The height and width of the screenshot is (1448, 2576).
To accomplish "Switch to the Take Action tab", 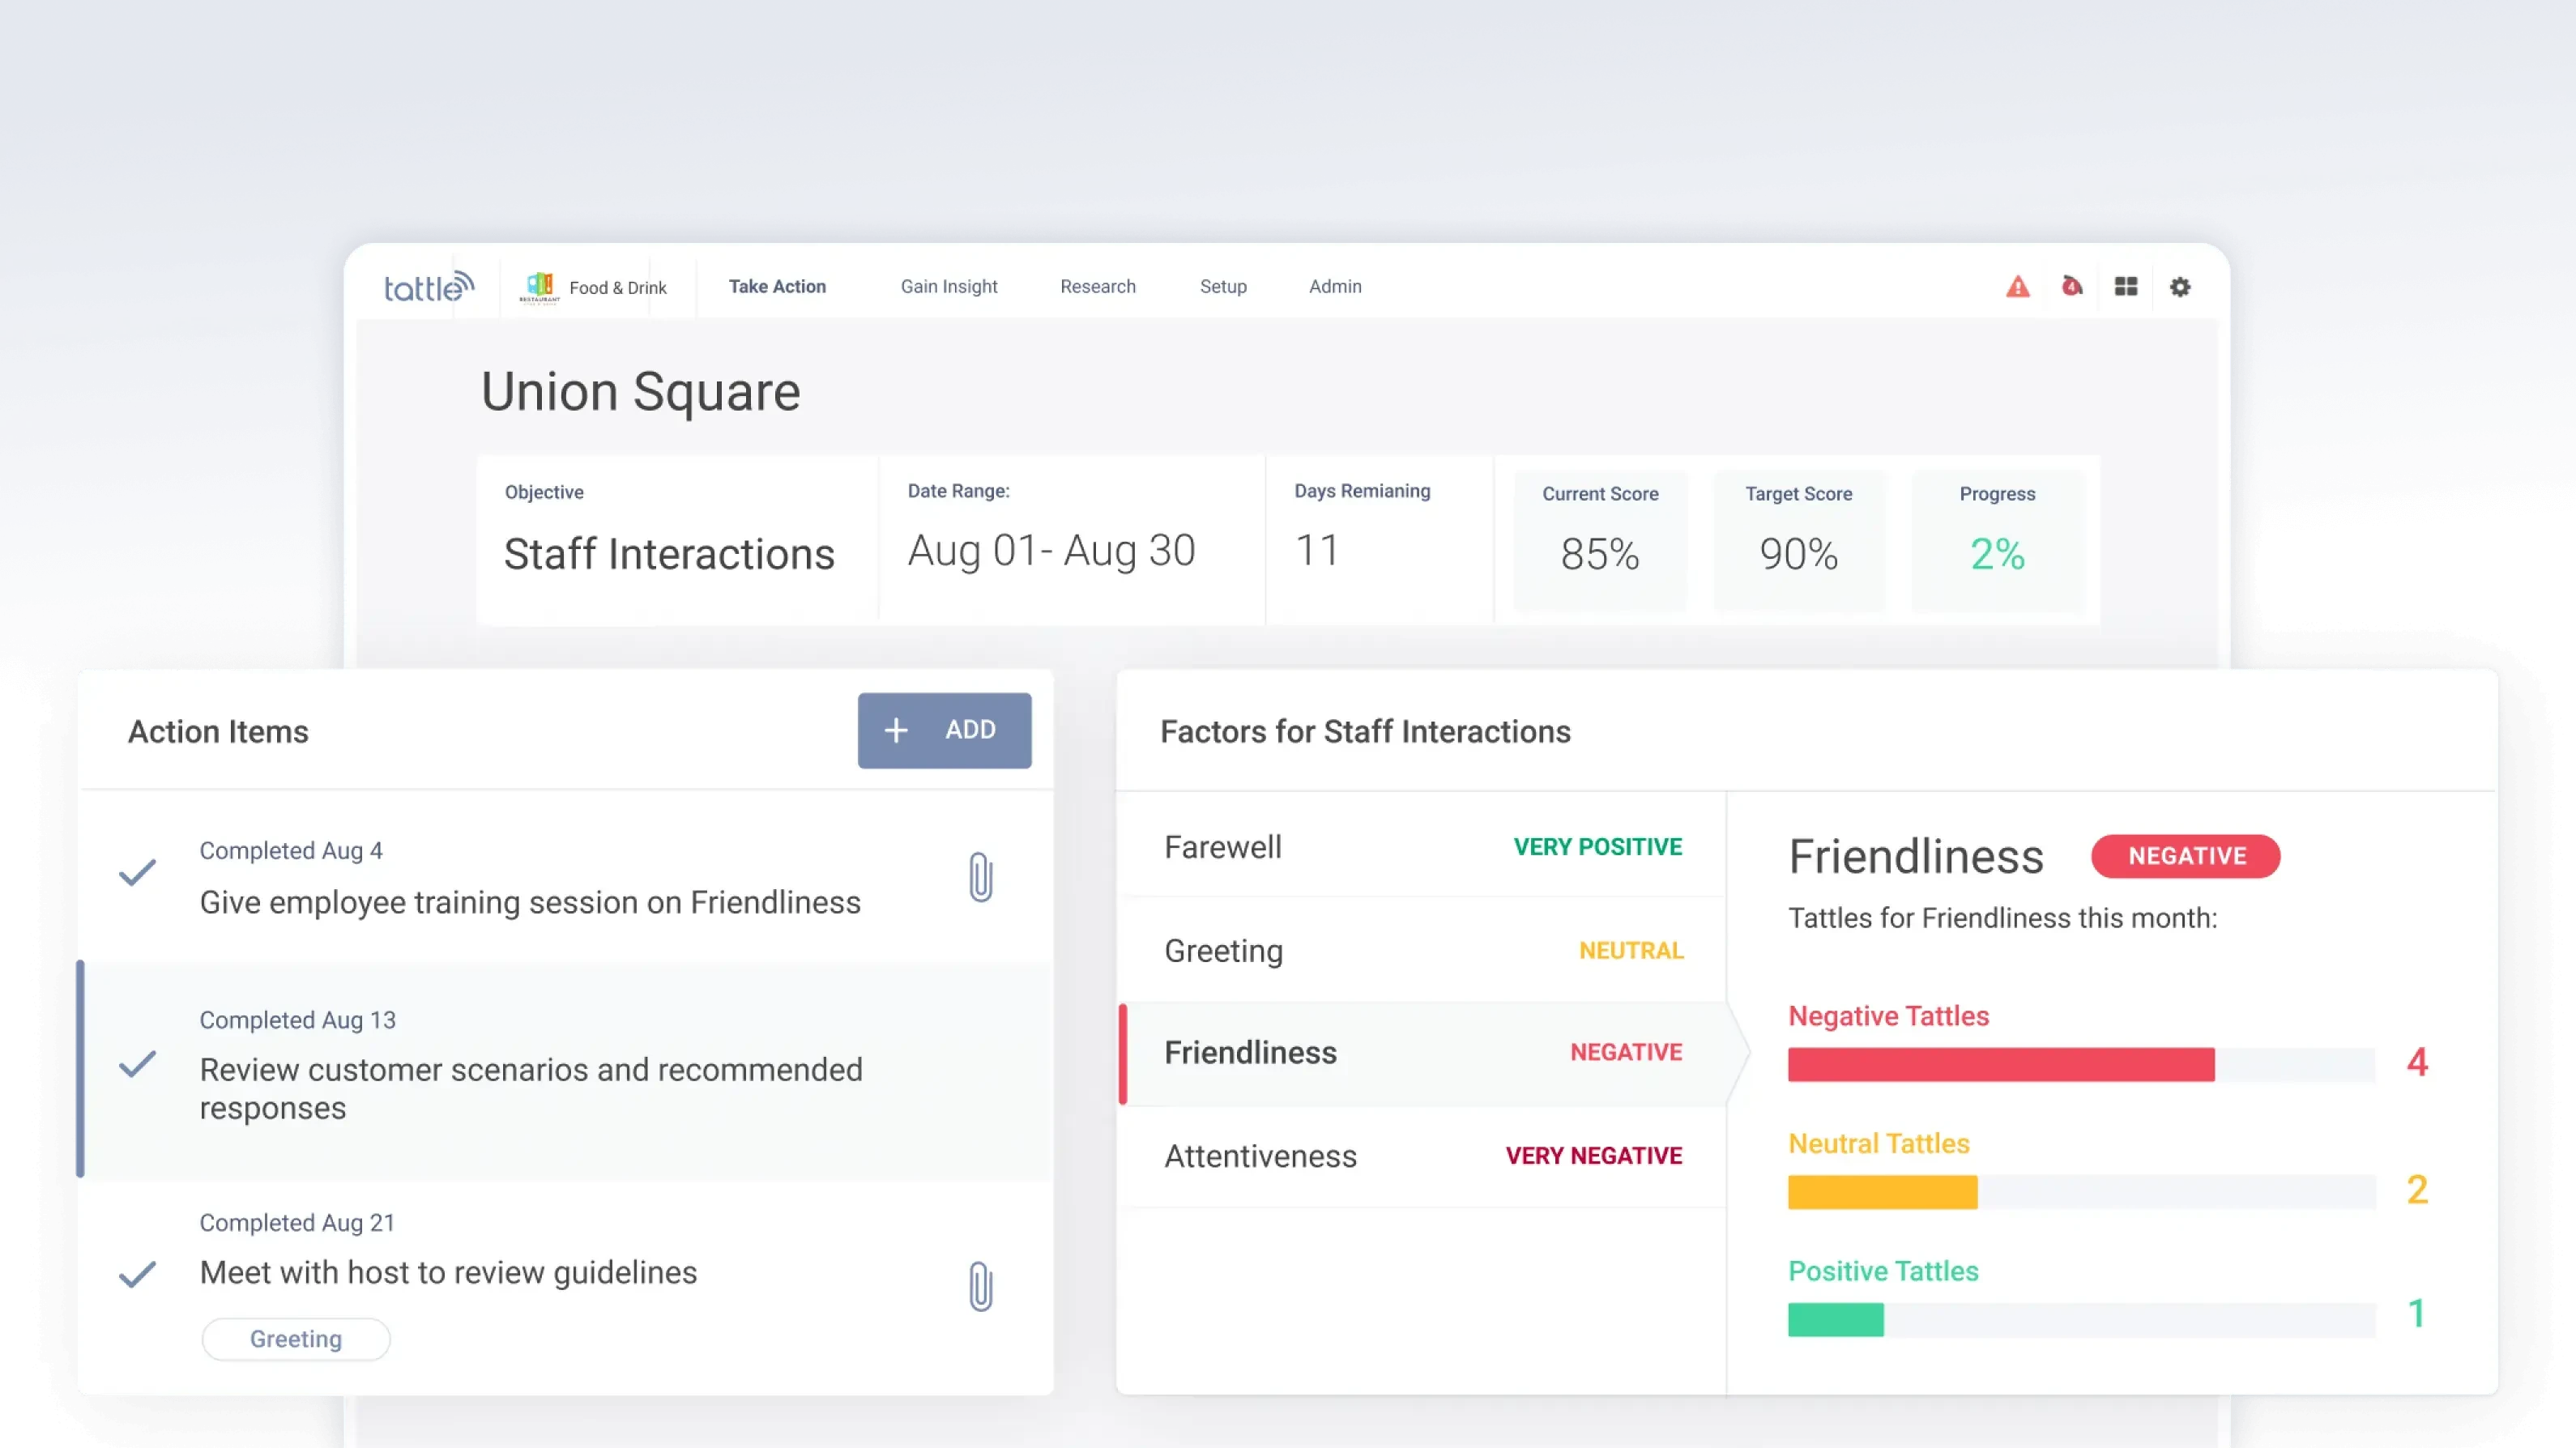I will pos(778,287).
